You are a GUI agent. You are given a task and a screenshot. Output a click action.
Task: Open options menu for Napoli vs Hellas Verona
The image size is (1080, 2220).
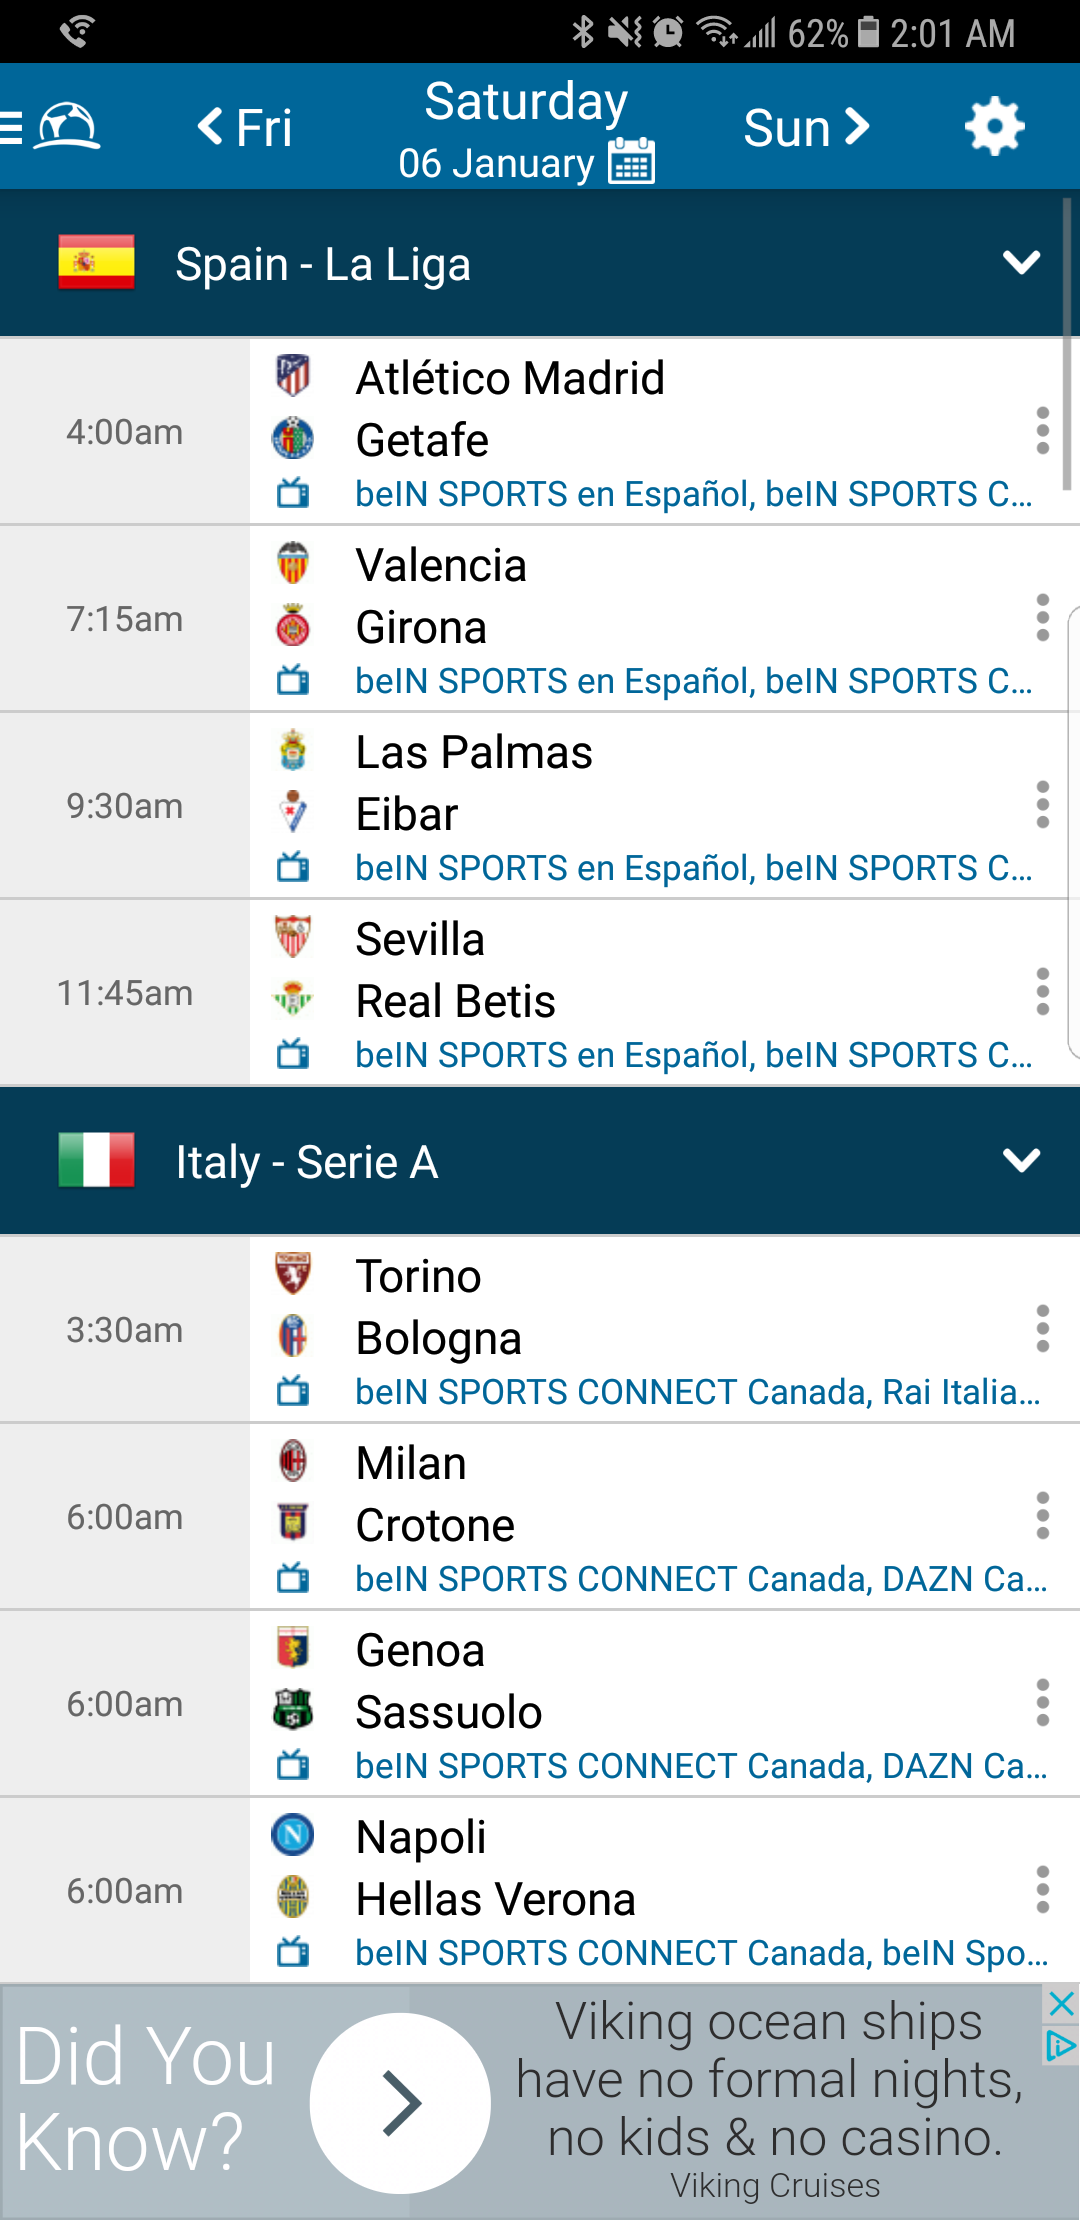(x=1042, y=1890)
